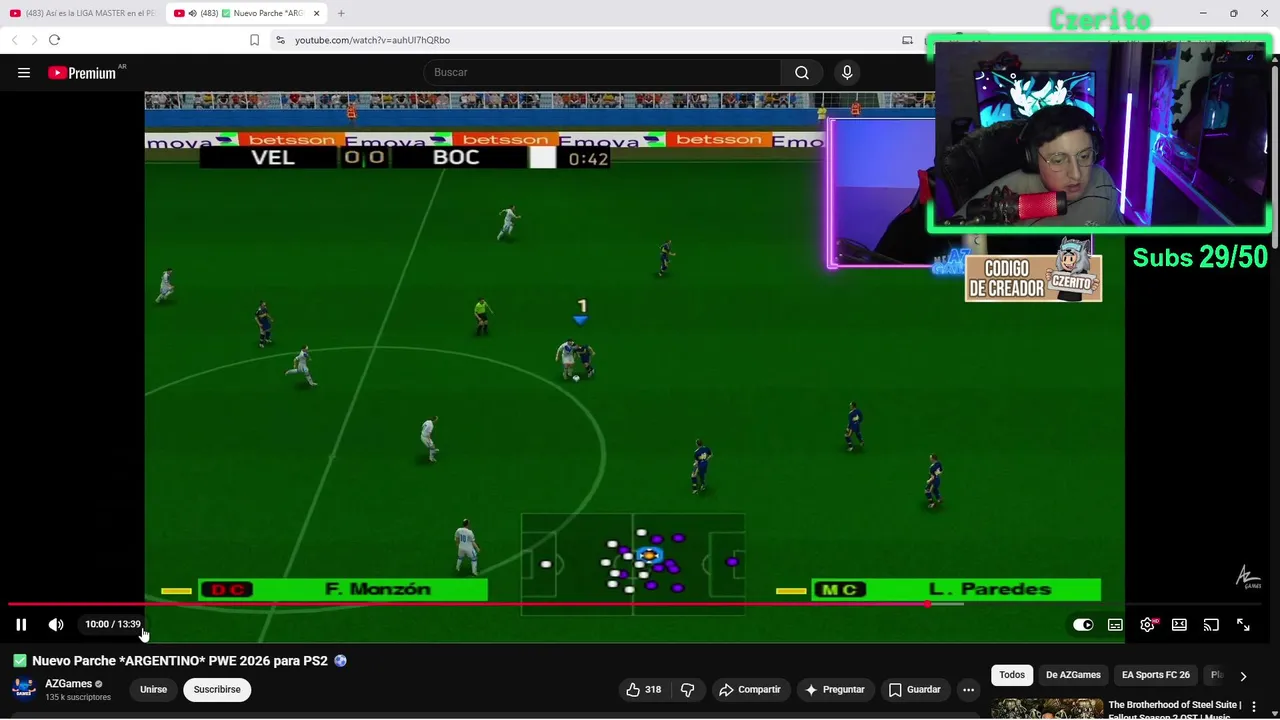Open the Preguntar AI button
This screenshot has height=720, width=1280.
(835, 689)
